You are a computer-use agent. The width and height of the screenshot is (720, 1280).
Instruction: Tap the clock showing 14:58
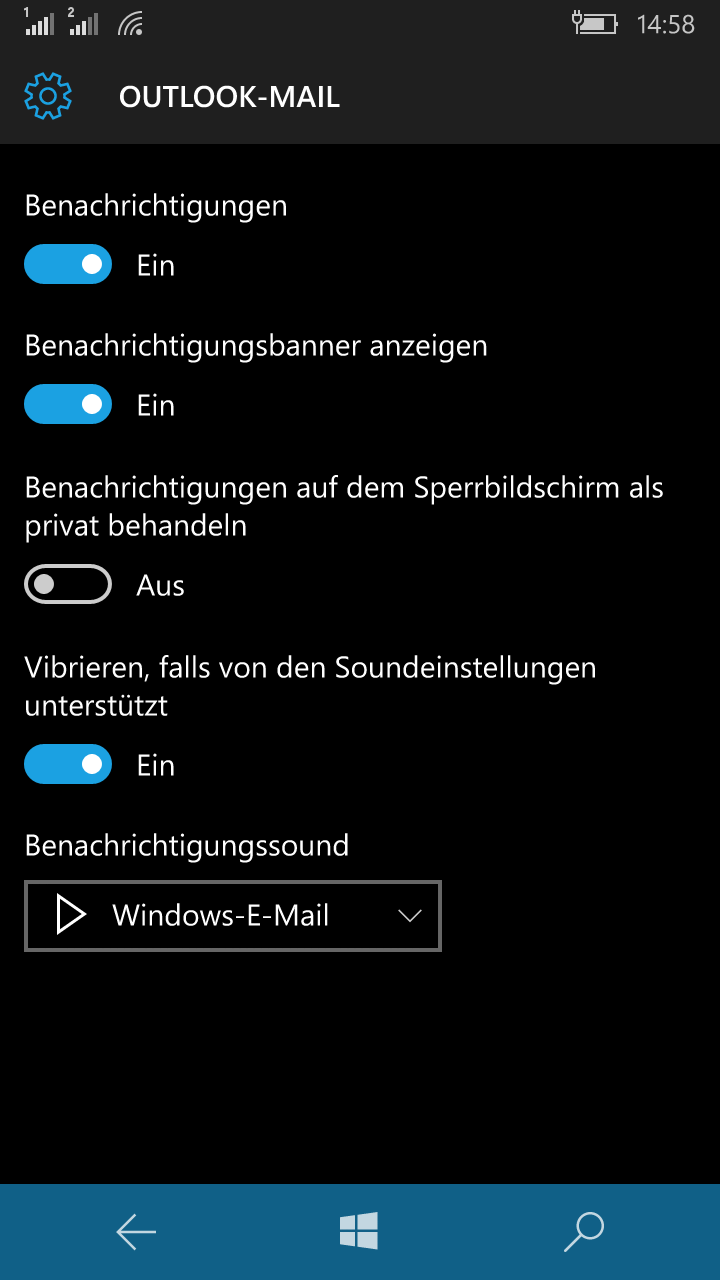click(666, 25)
